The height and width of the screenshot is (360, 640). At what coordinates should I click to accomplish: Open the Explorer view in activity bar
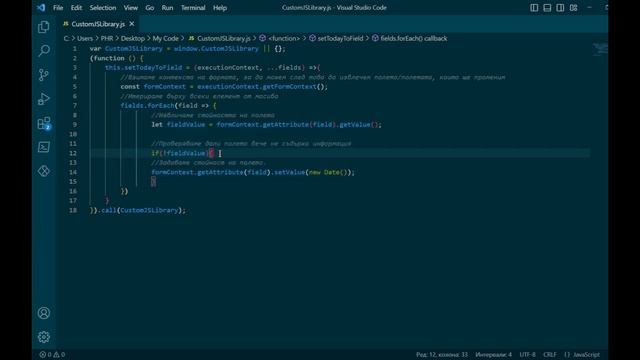point(44,27)
